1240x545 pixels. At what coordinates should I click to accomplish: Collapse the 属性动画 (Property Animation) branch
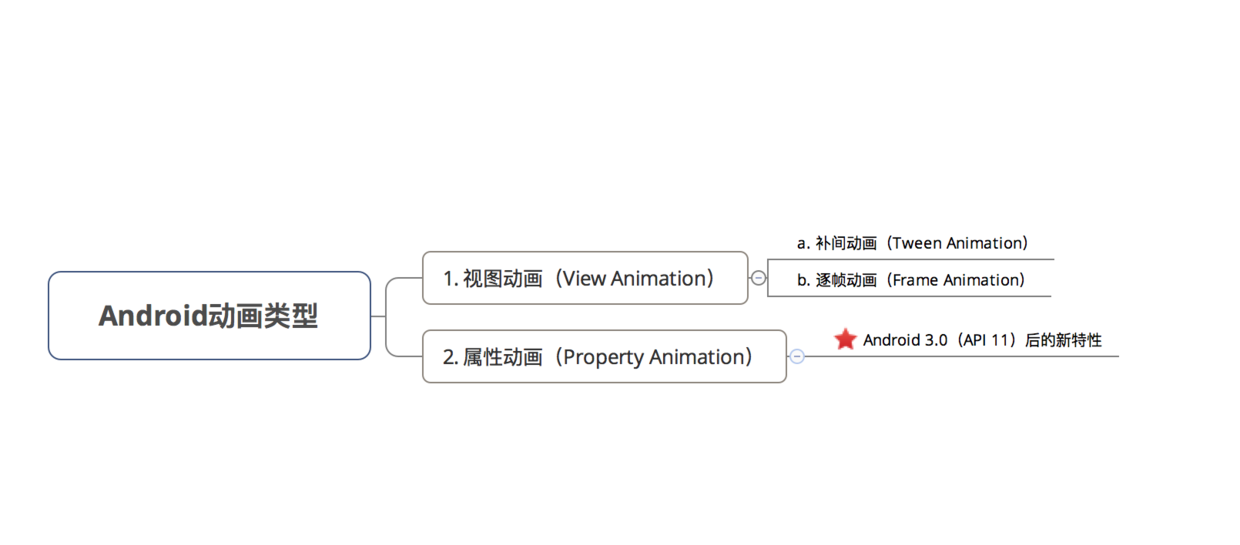(796, 356)
